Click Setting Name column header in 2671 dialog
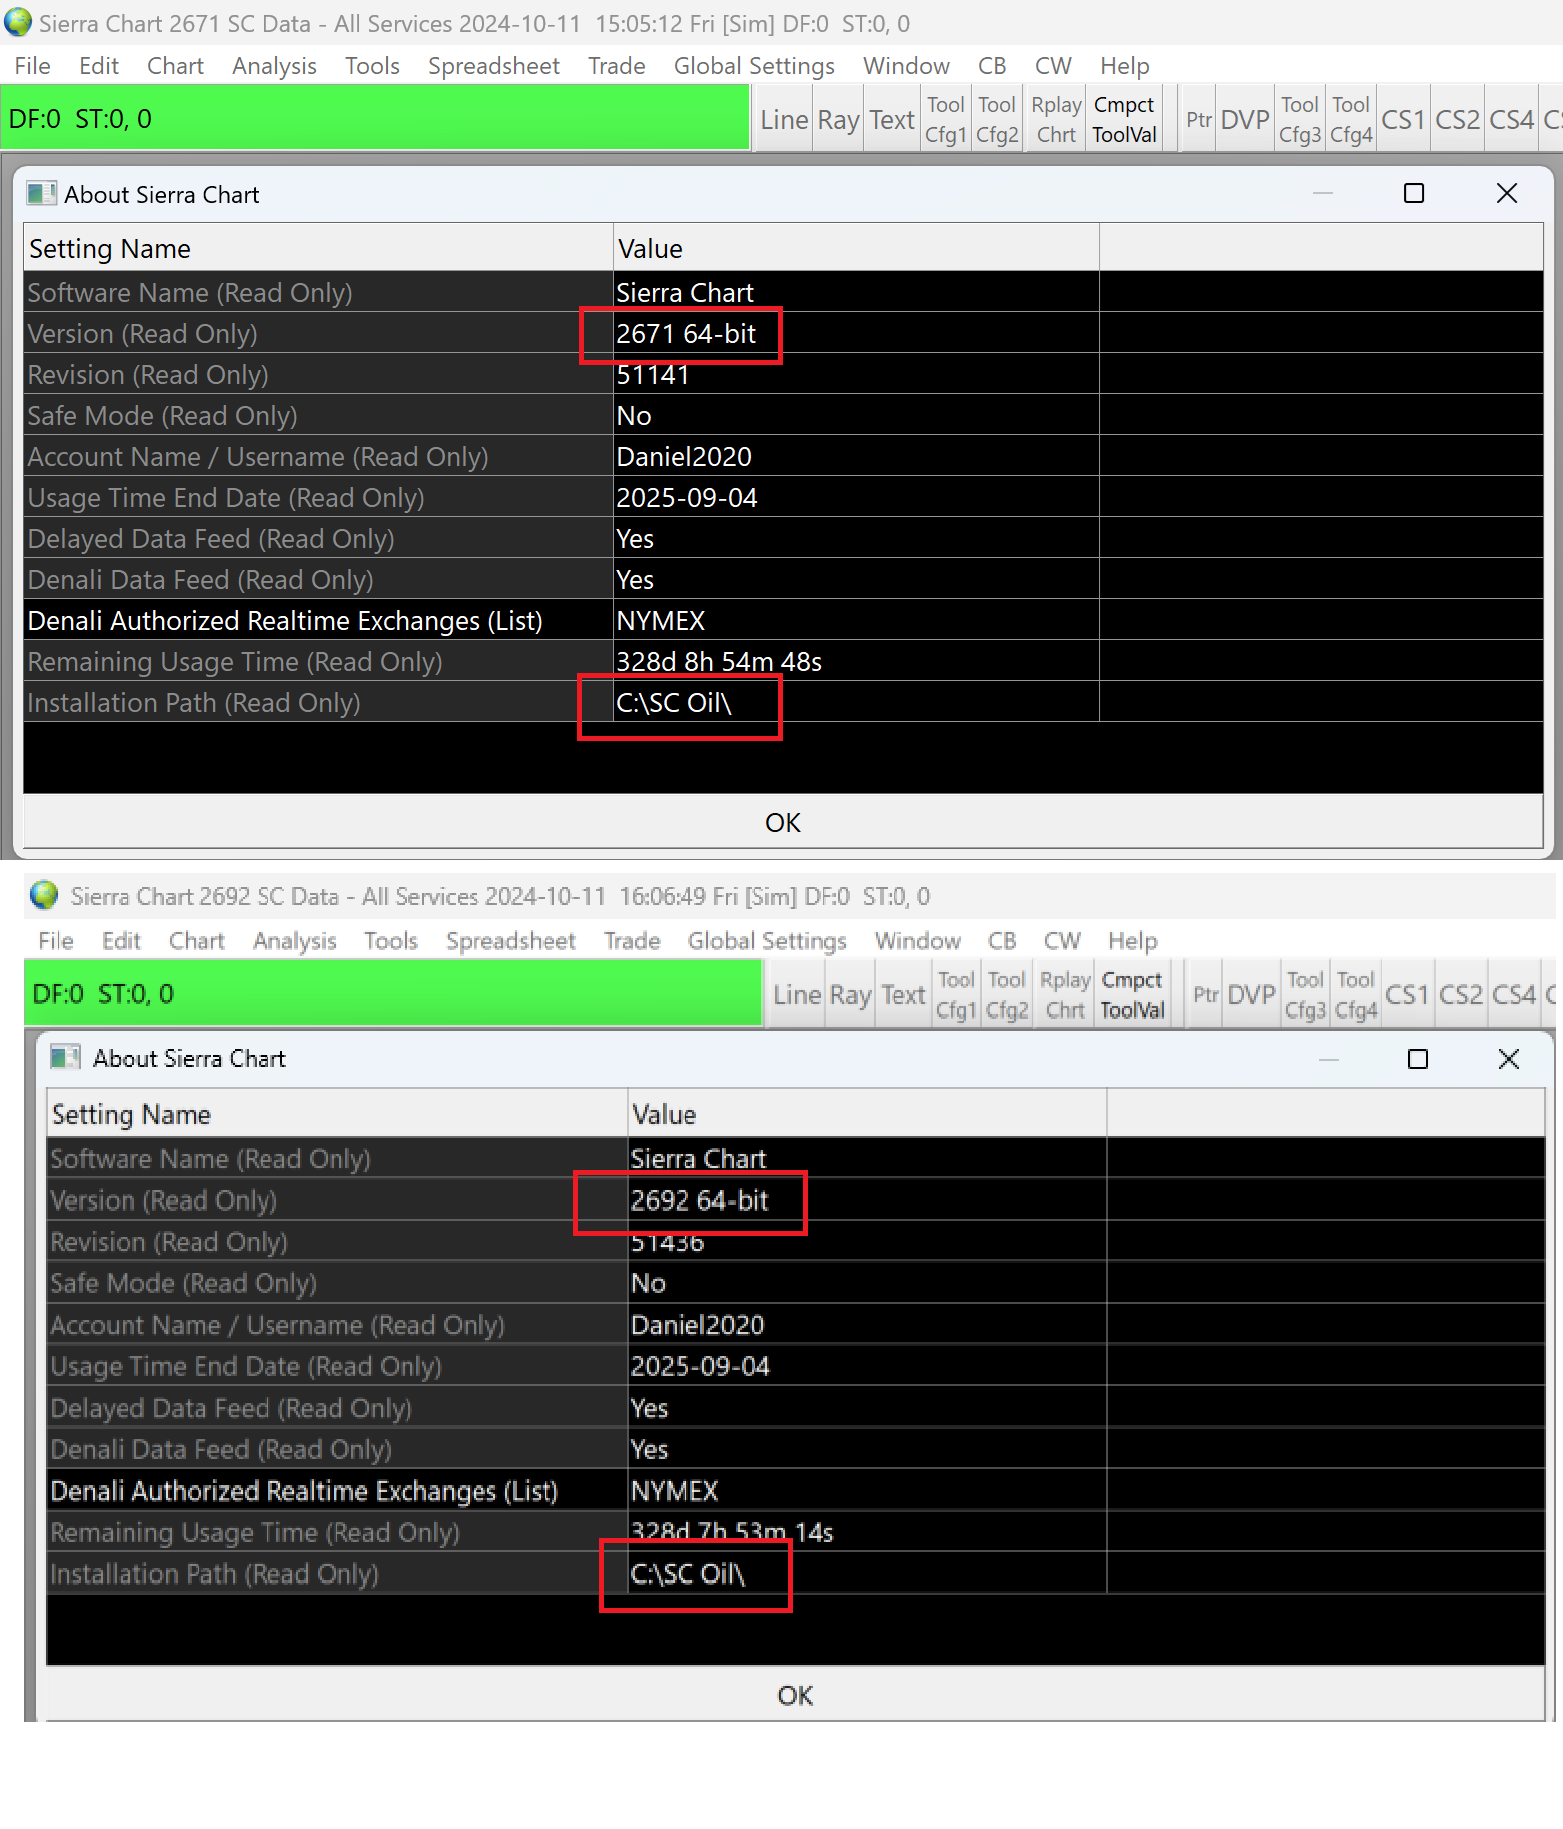The image size is (1563, 1829). 318,248
